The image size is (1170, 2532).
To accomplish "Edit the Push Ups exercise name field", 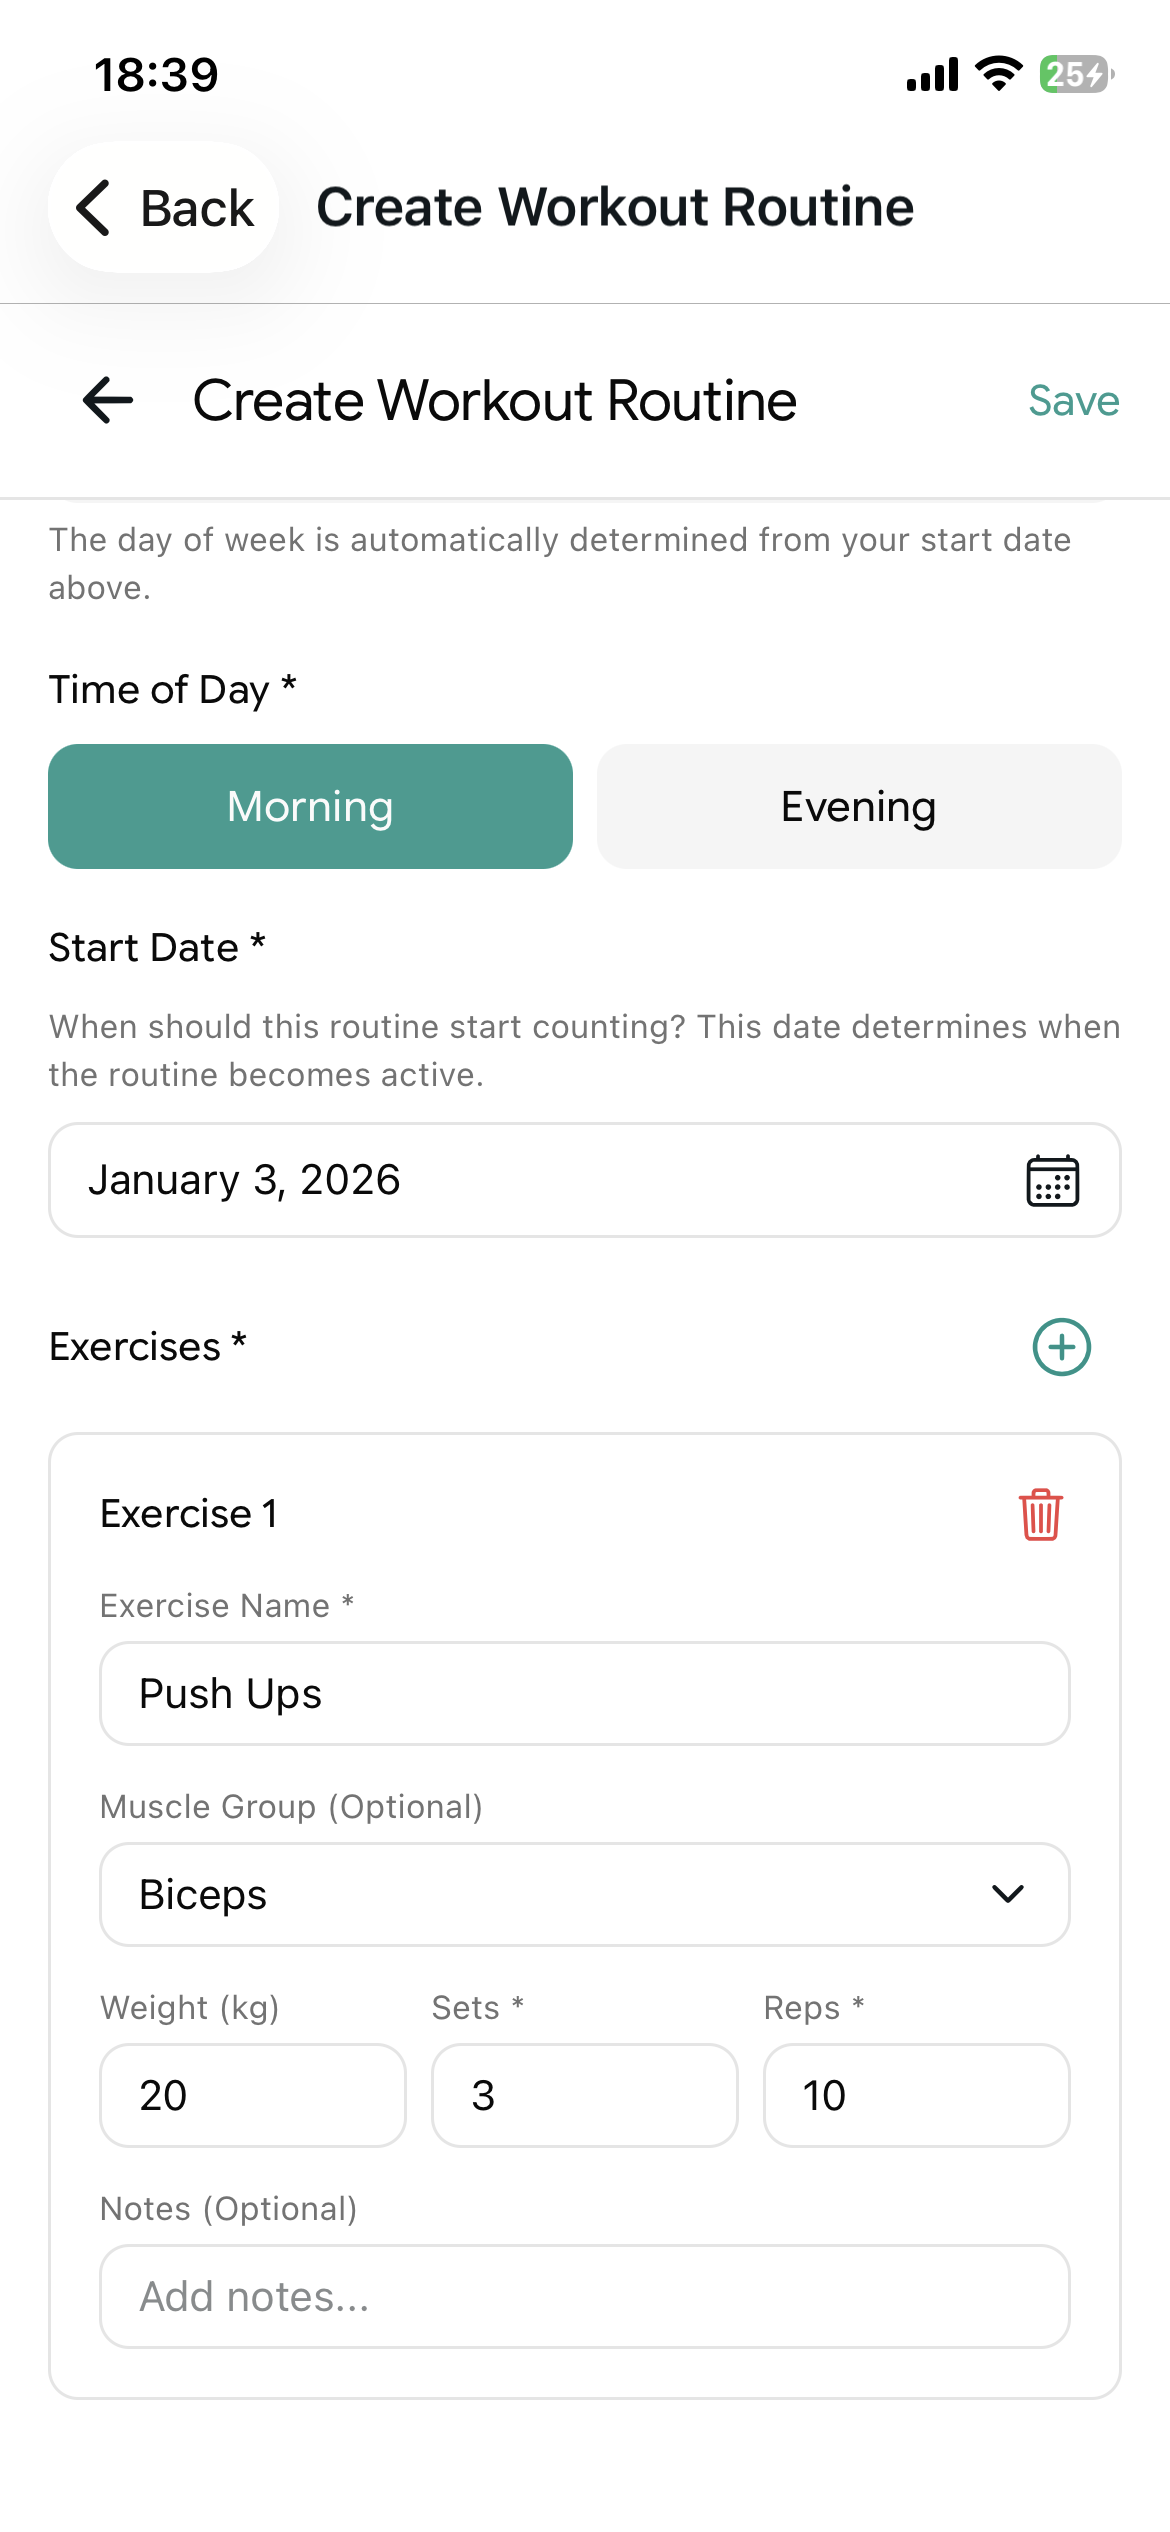I will [584, 1693].
